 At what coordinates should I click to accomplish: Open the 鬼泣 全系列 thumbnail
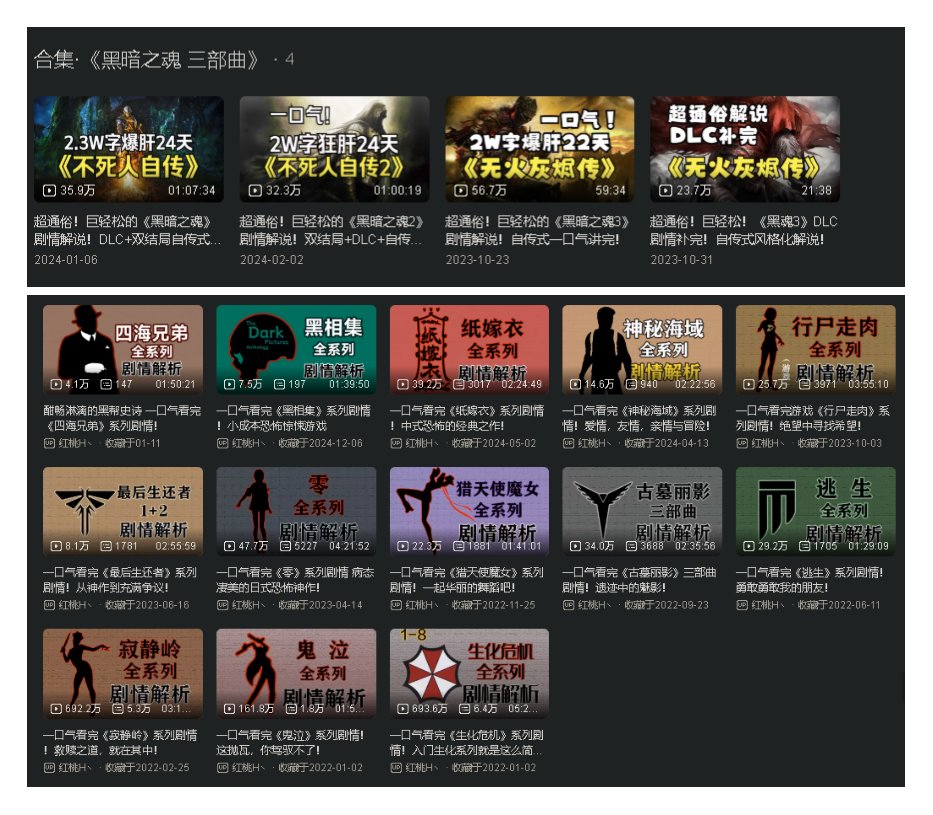pyautogui.click(x=296, y=673)
